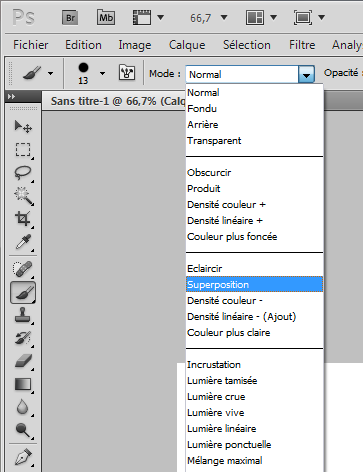Choose Densité couleur - blend mode
363x472 pixels.
coord(255,300)
